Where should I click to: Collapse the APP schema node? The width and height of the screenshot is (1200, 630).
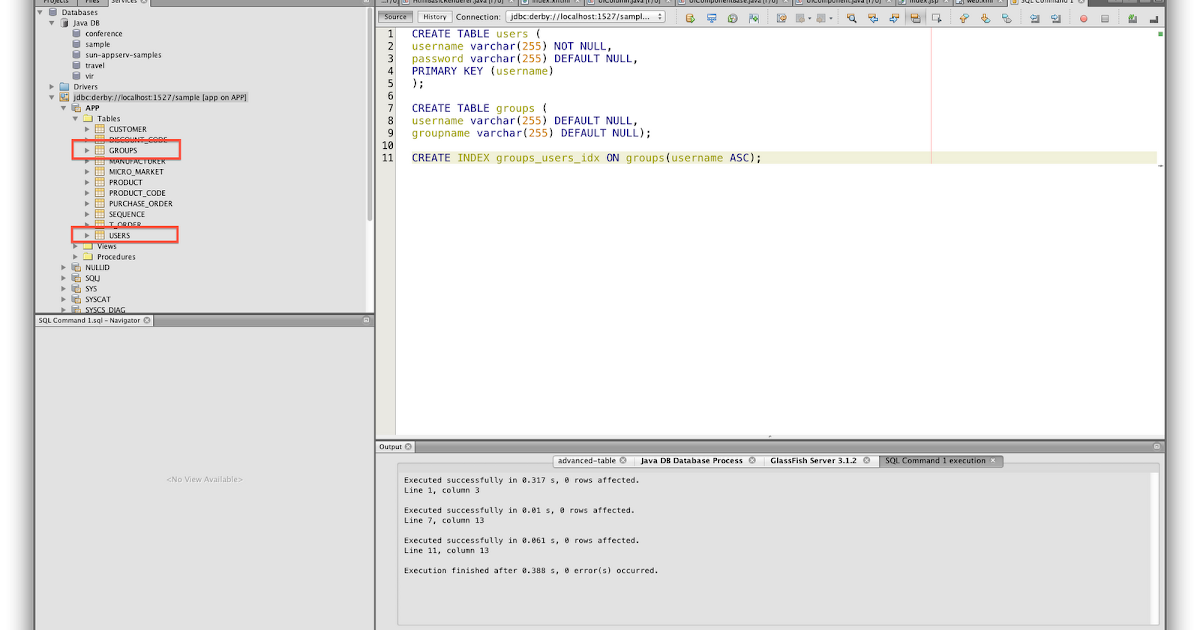(63, 108)
